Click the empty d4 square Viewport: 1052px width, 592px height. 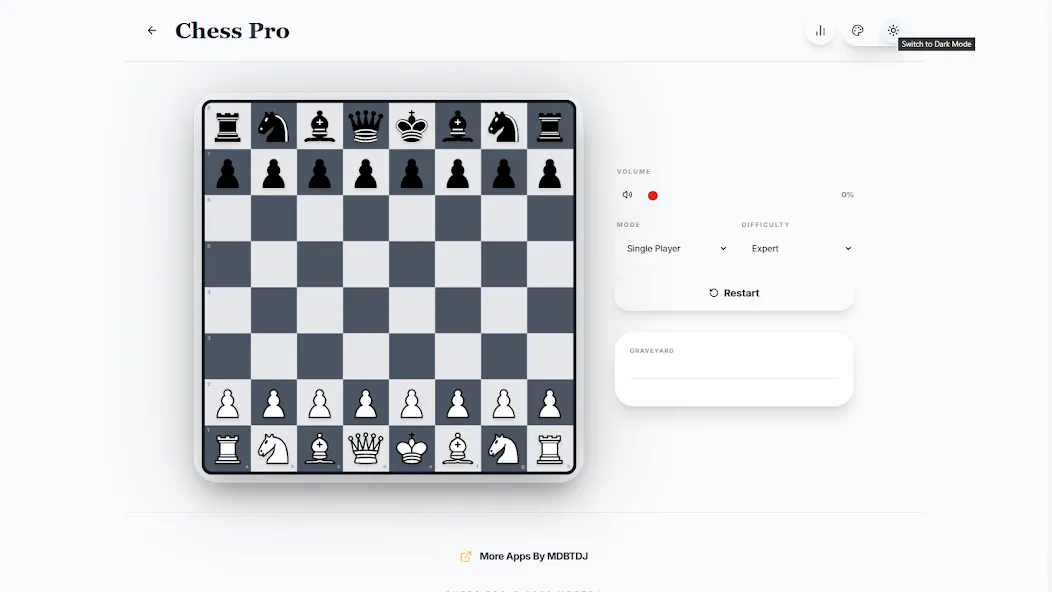[x=366, y=311]
